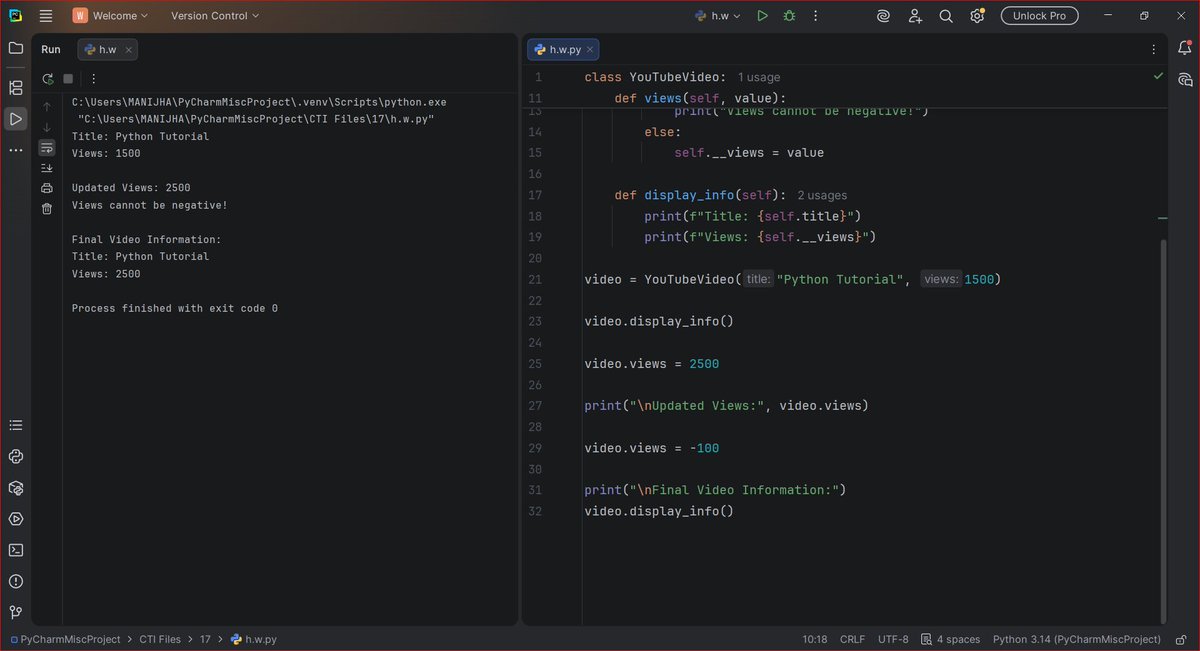
Task: Click the '1 usage' hint for YouTubeVideo
Action: click(759, 77)
